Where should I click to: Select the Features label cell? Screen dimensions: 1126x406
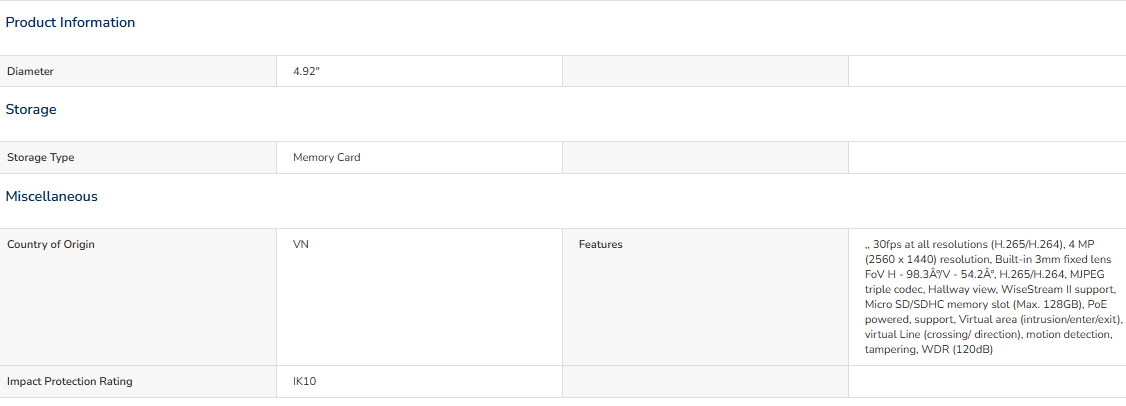[x=600, y=244]
